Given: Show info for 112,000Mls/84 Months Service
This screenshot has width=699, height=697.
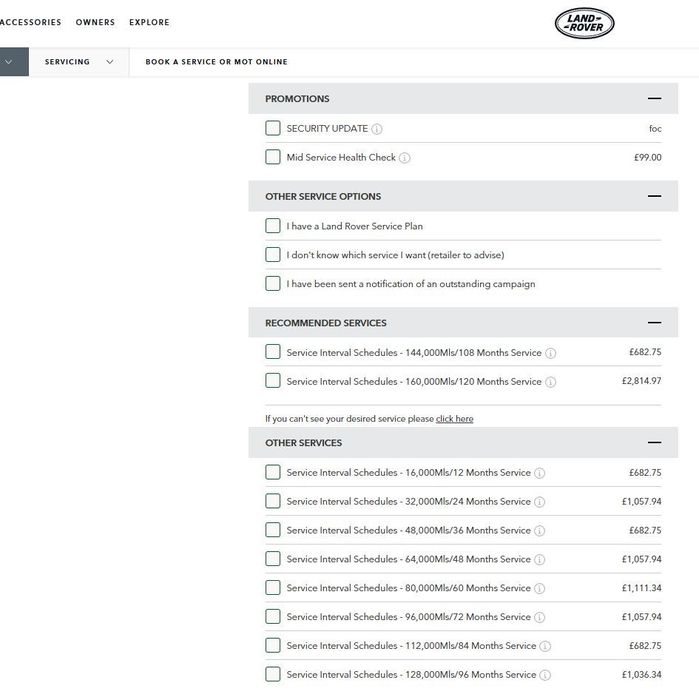Looking at the screenshot, I should 545,646.
